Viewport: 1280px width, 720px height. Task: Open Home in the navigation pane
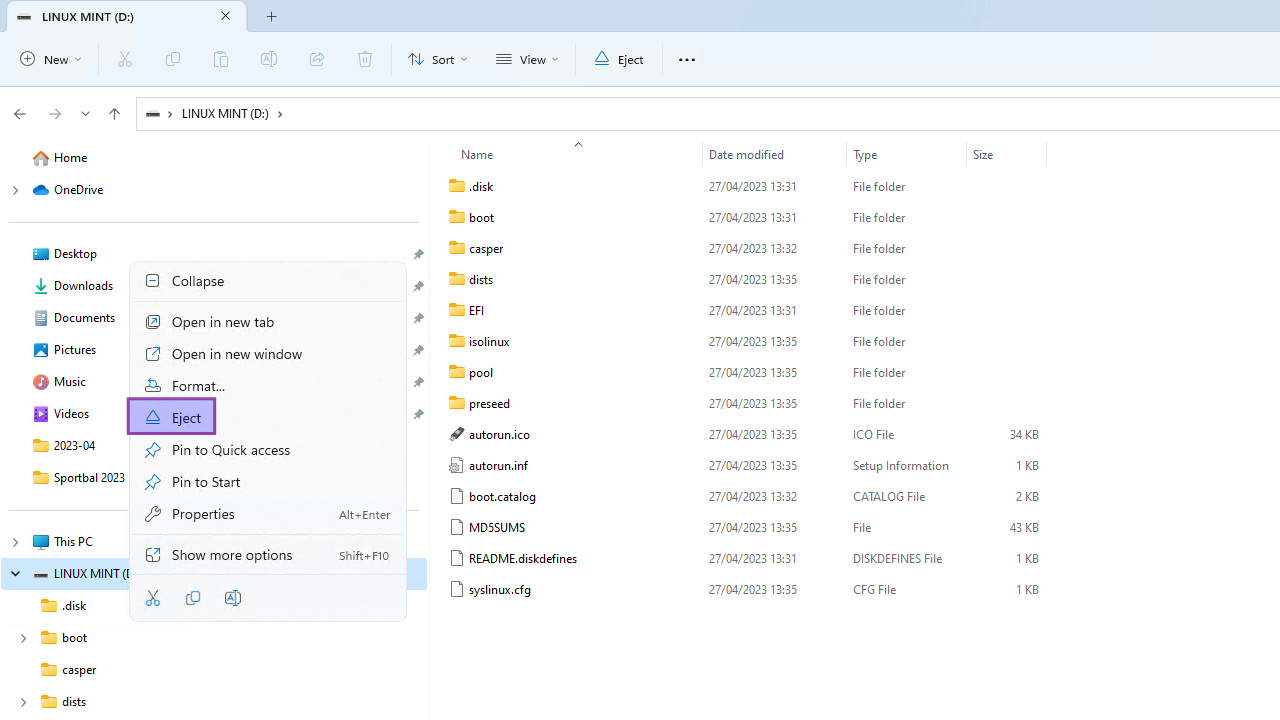60,158
